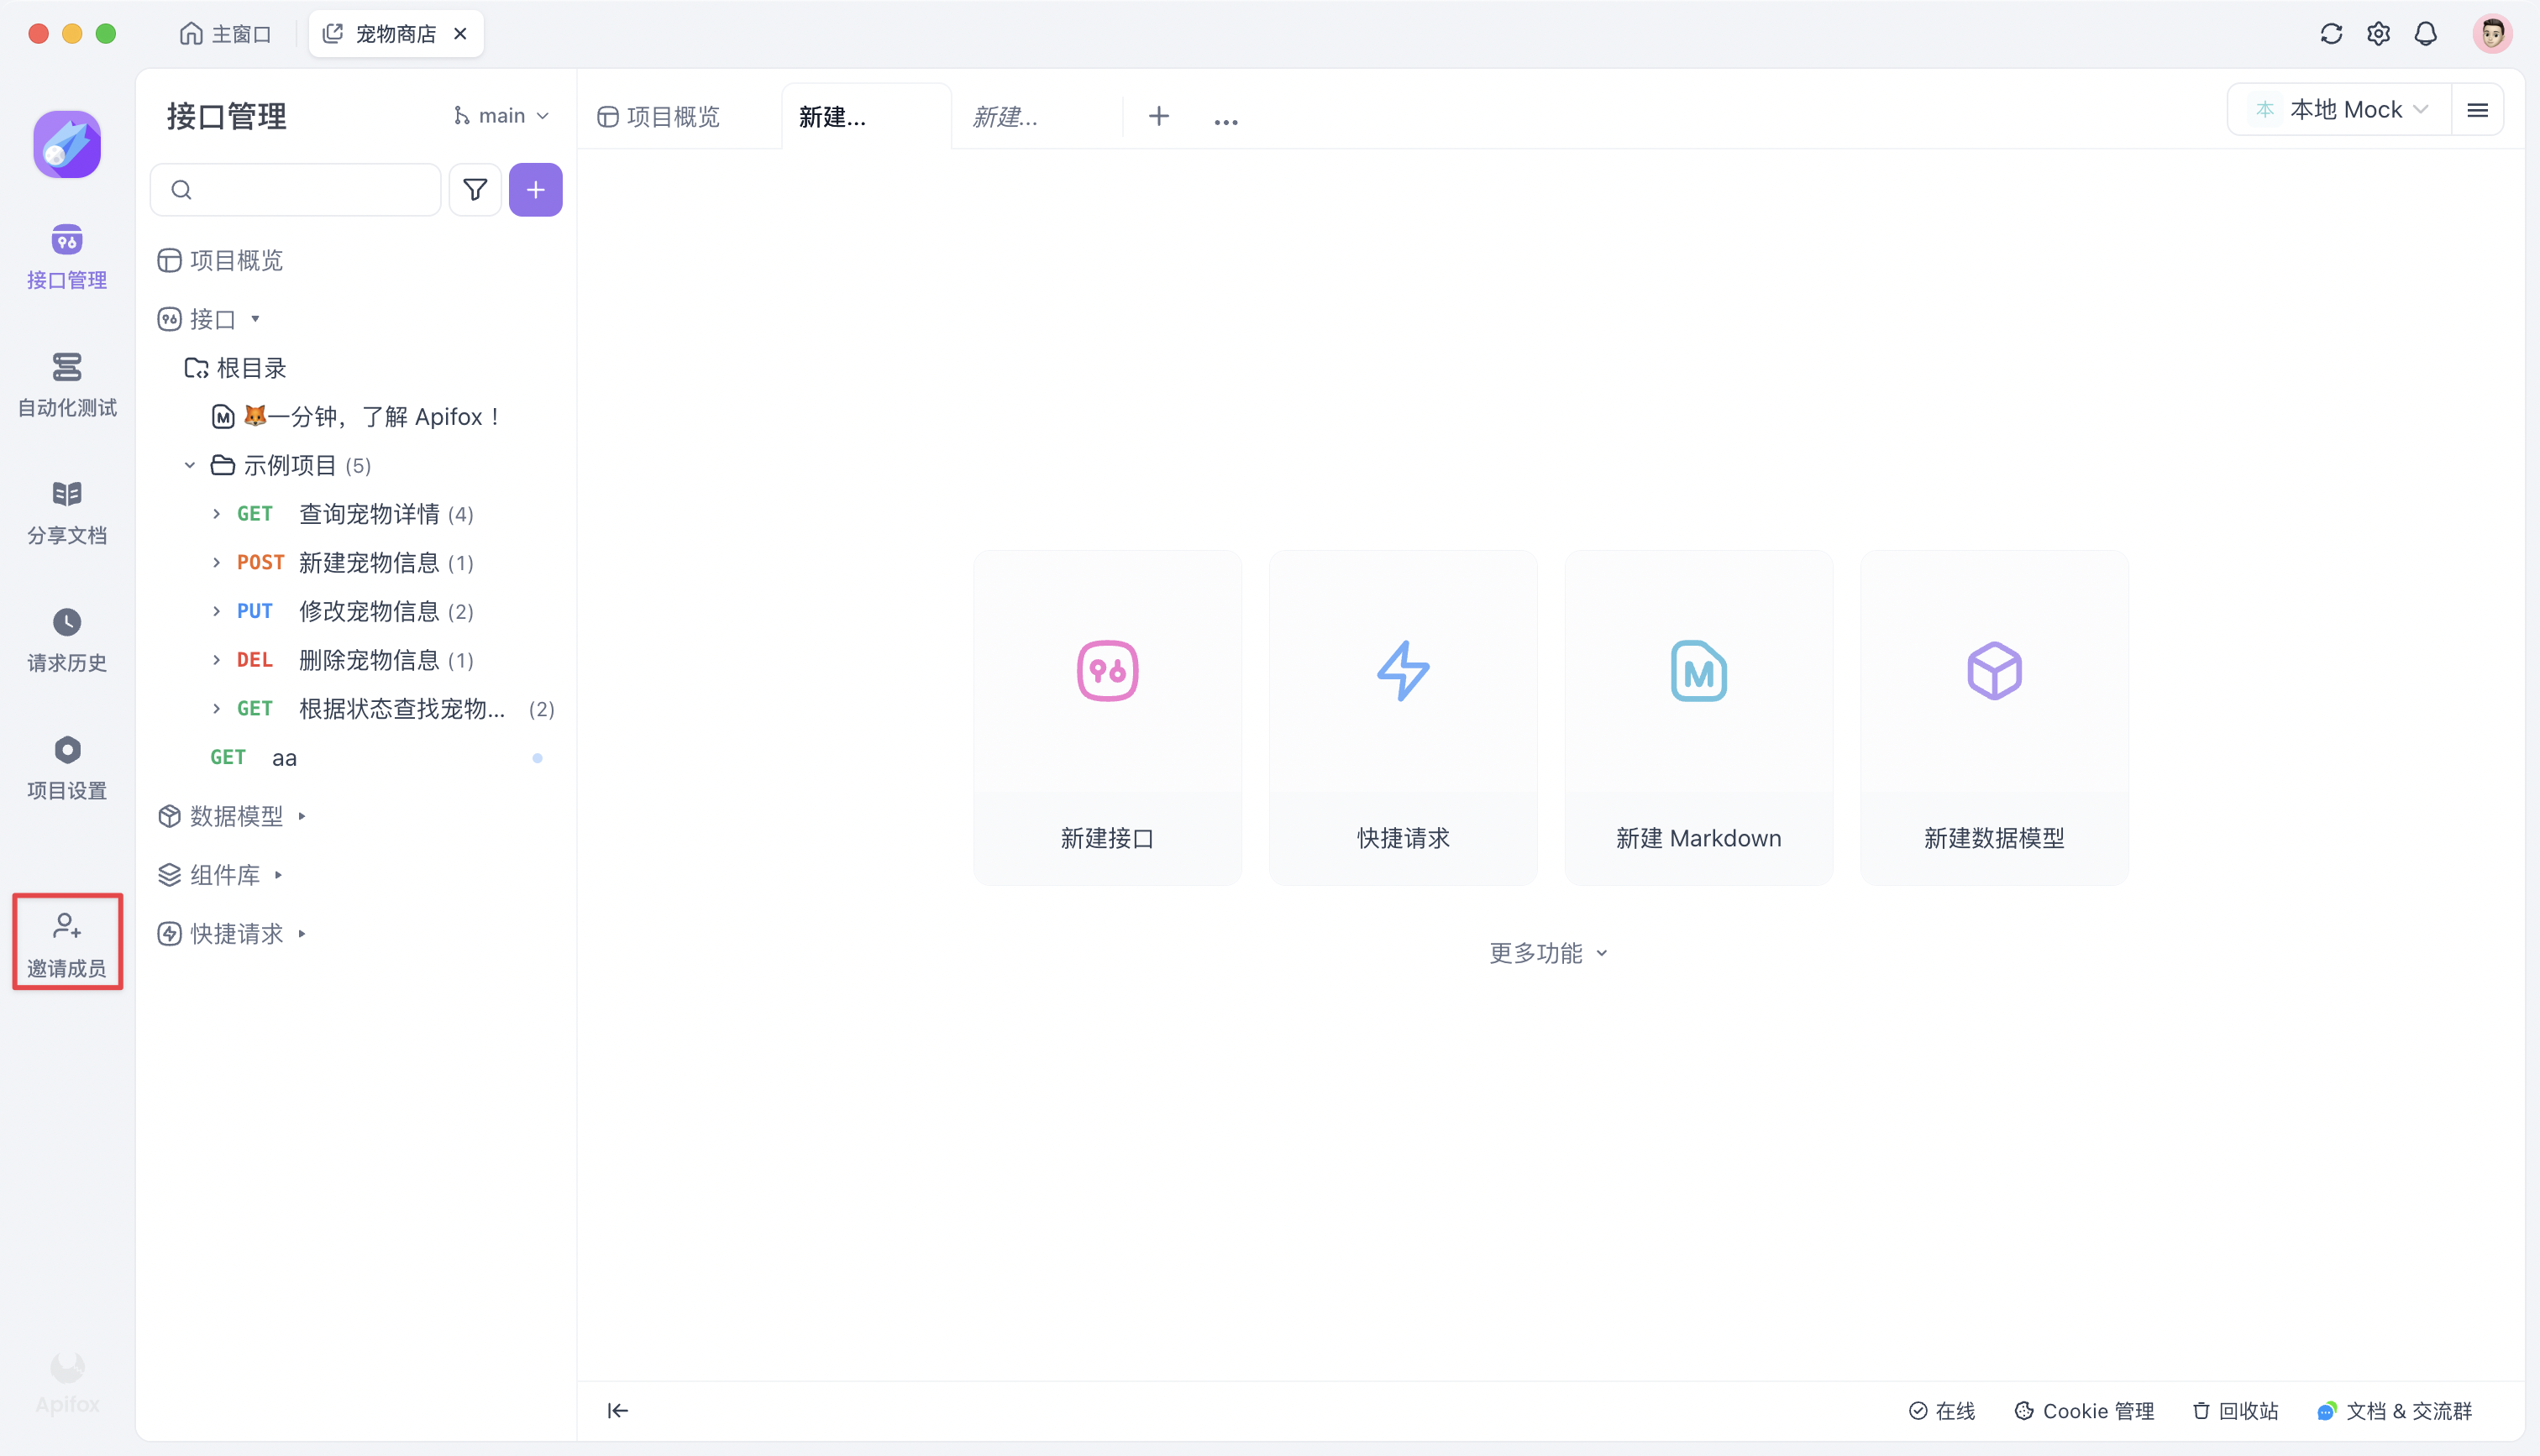The width and height of the screenshot is (2540, 1456).
Task: Open 分享文档 in the sidebar
Action: pyautogui.click(x=67, y=512)
